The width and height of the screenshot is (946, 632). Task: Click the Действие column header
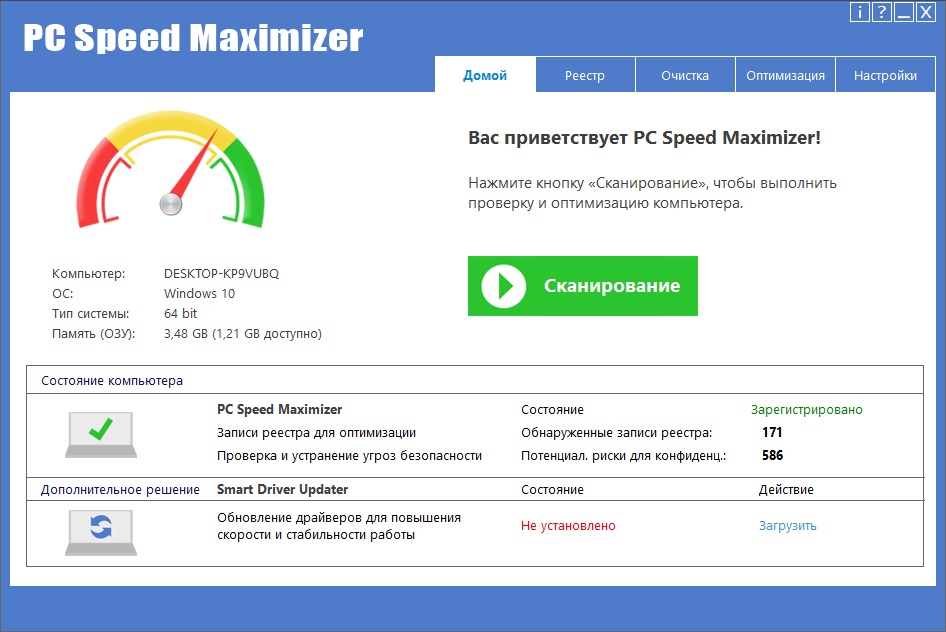(x=786, y=490)
